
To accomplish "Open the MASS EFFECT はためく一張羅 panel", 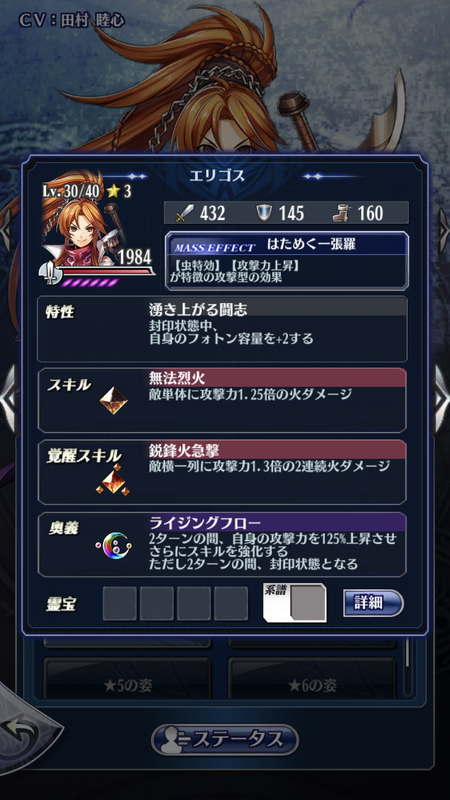I will point(287,261).
